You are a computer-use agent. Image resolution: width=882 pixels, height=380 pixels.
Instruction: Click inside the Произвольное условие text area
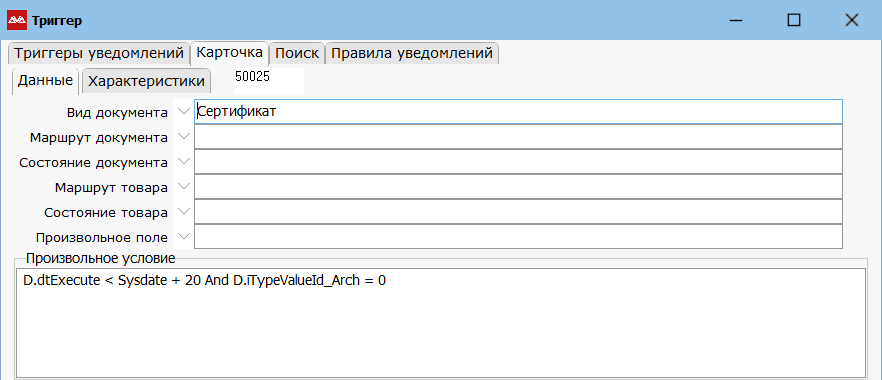440,323
